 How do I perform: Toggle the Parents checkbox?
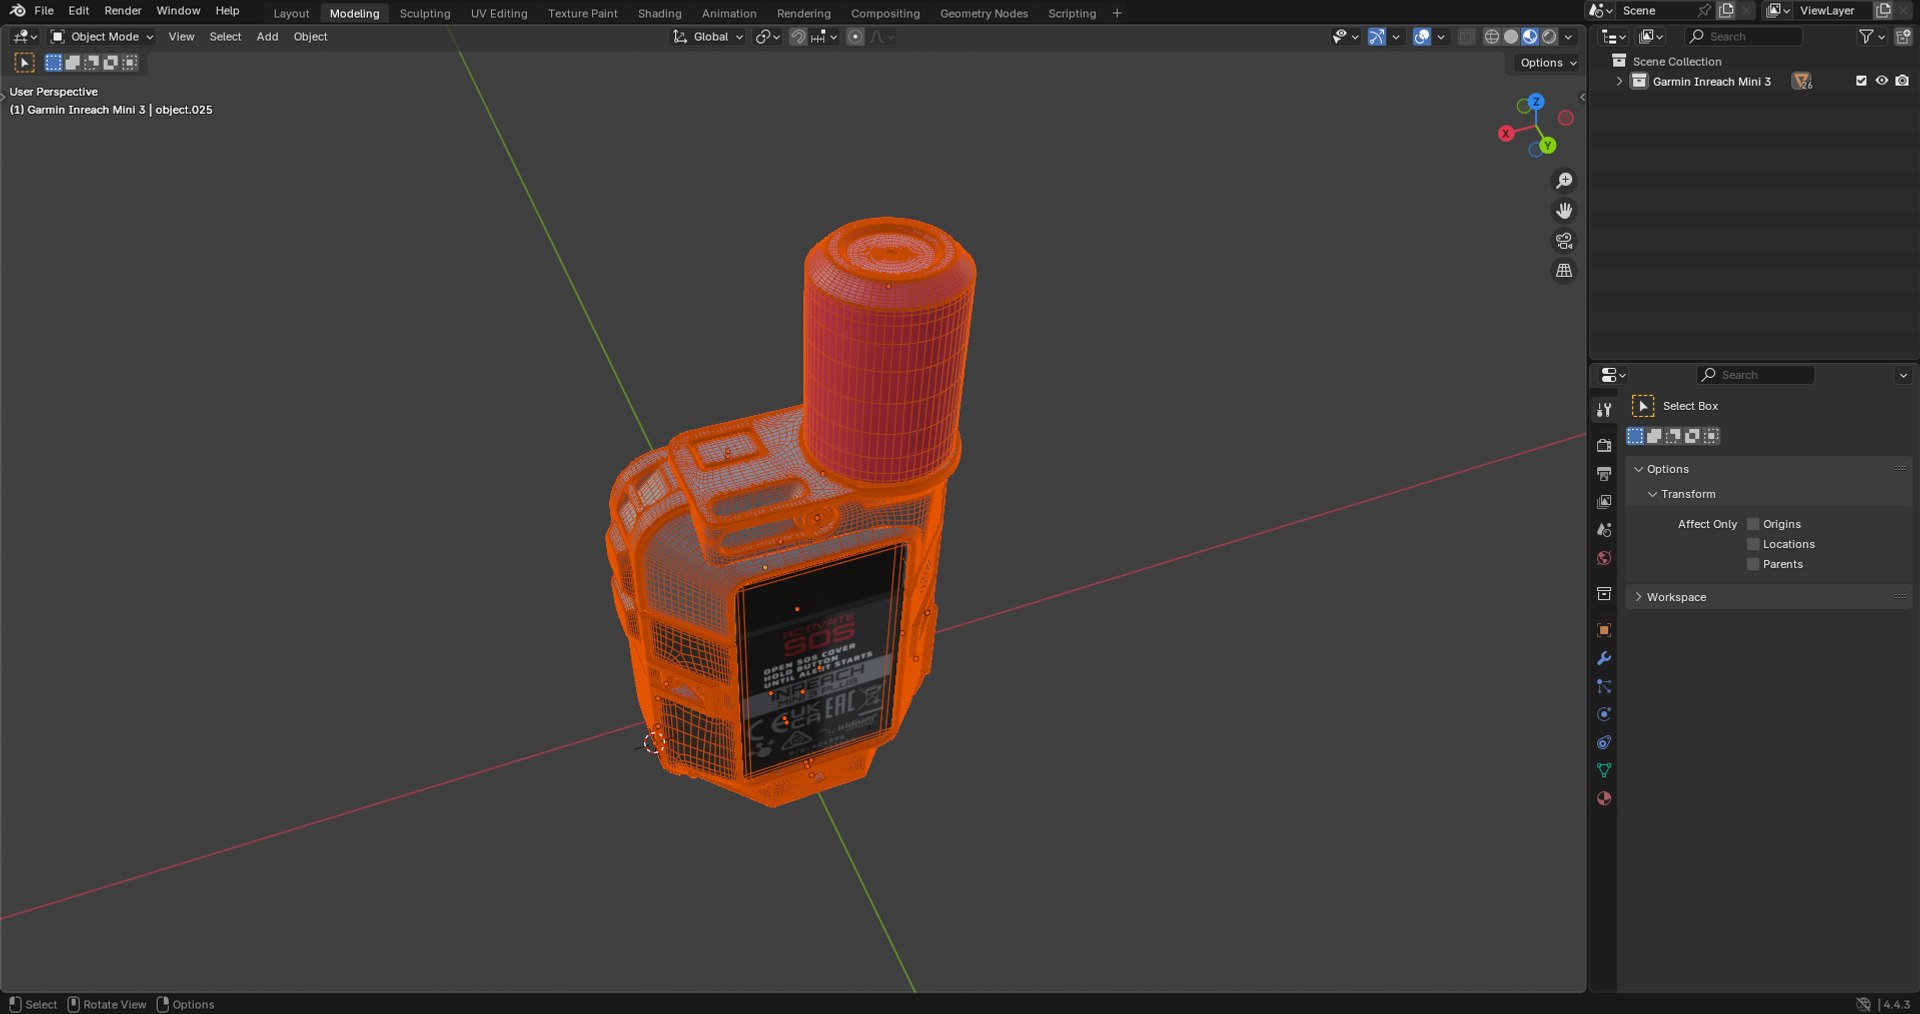tap(1753, 564)
